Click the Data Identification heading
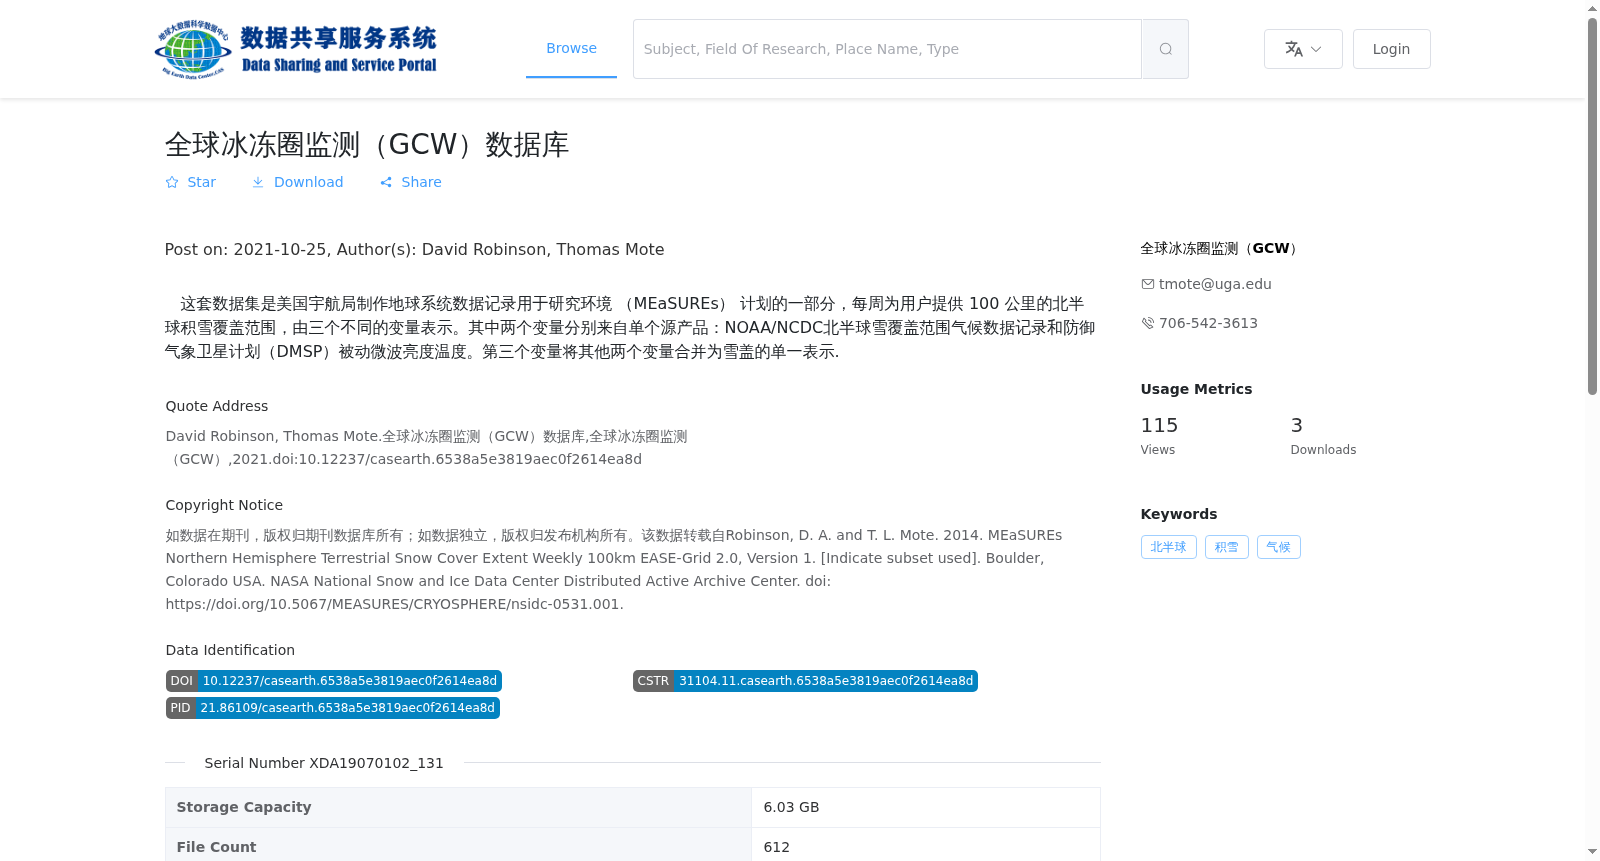Screen dimensions: 1600x861 [x=230, y=650]
